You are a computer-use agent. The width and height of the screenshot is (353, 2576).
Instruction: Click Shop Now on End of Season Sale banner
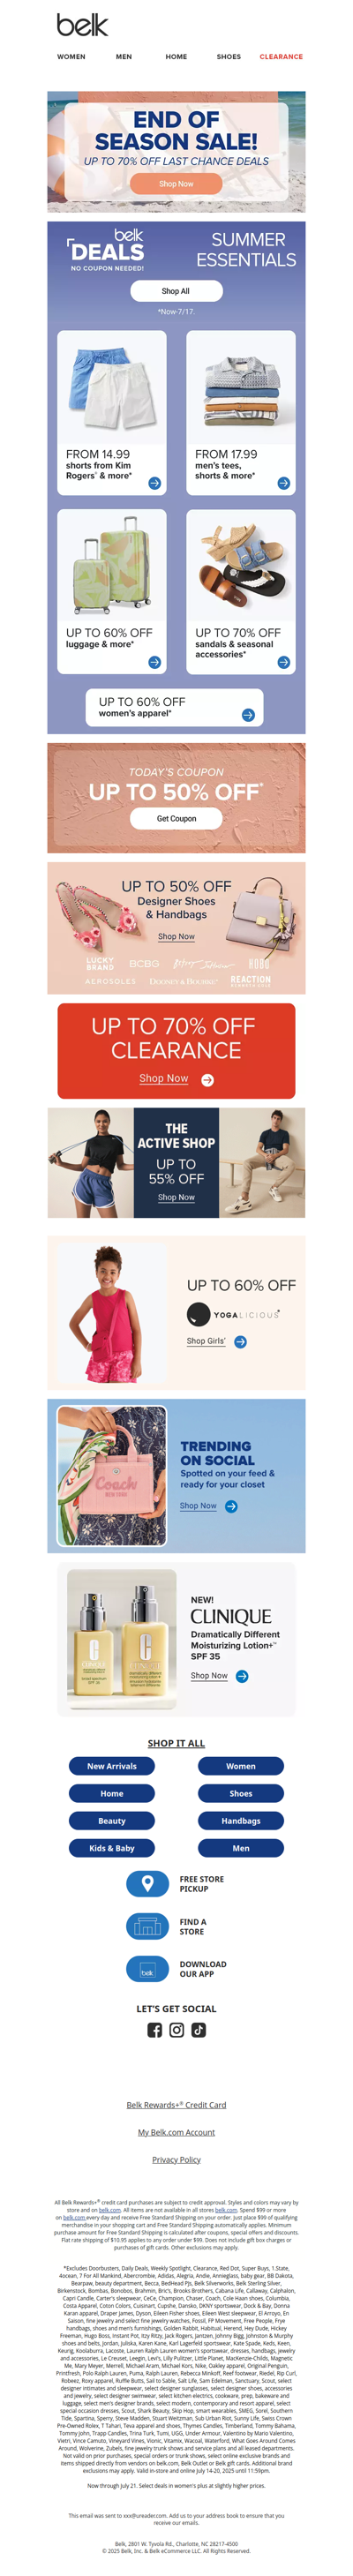[176, 184]
